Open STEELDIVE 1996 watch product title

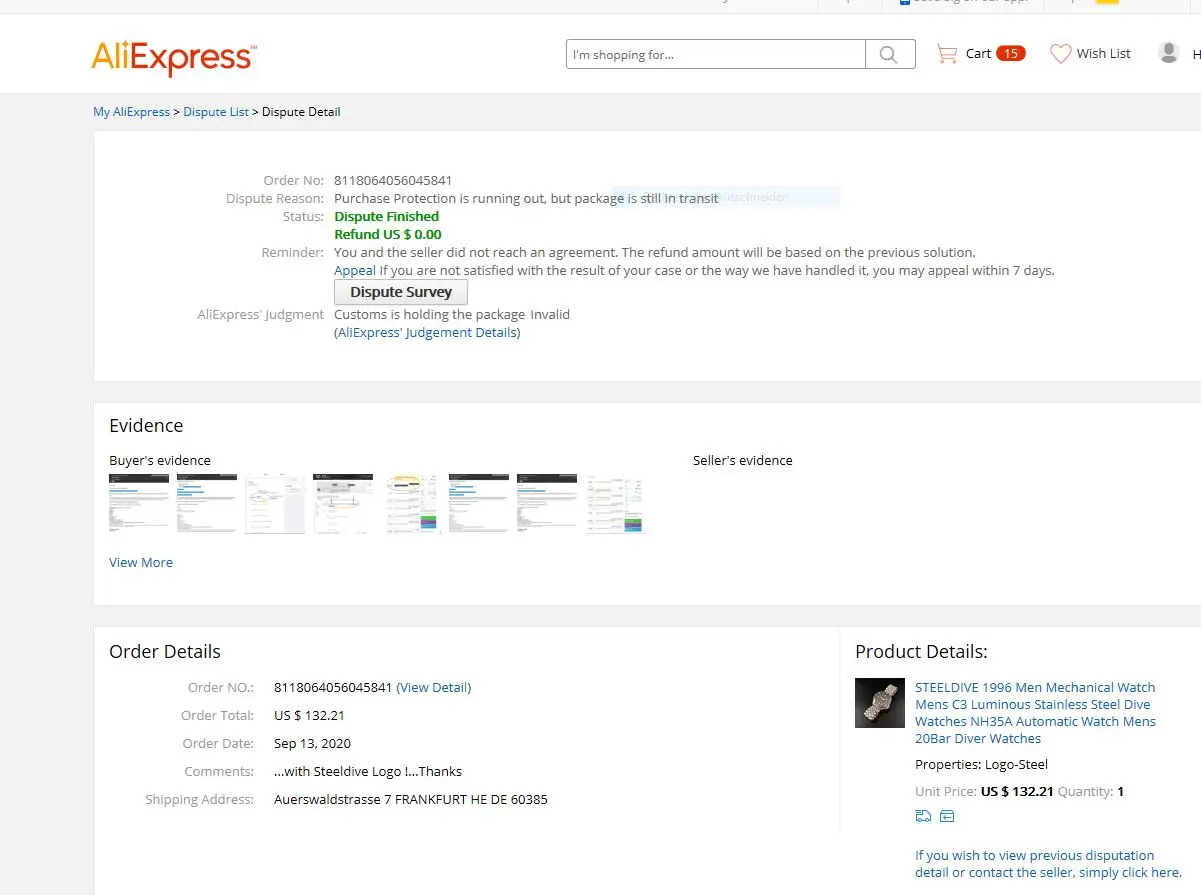[x=1035, y=713]
